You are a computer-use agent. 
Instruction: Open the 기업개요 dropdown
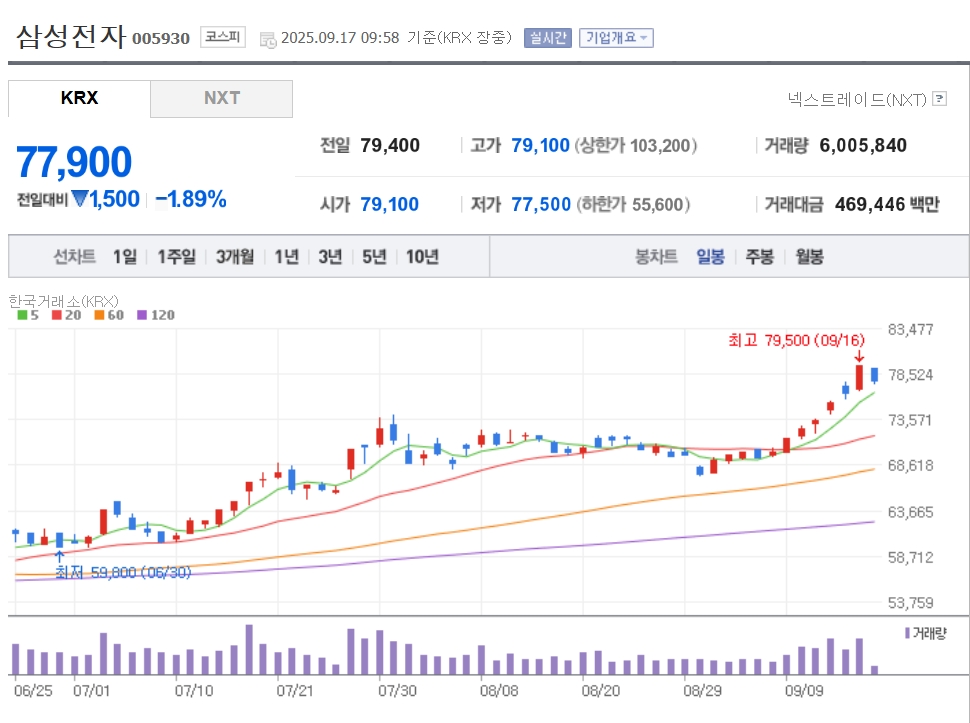pos(616,38)
